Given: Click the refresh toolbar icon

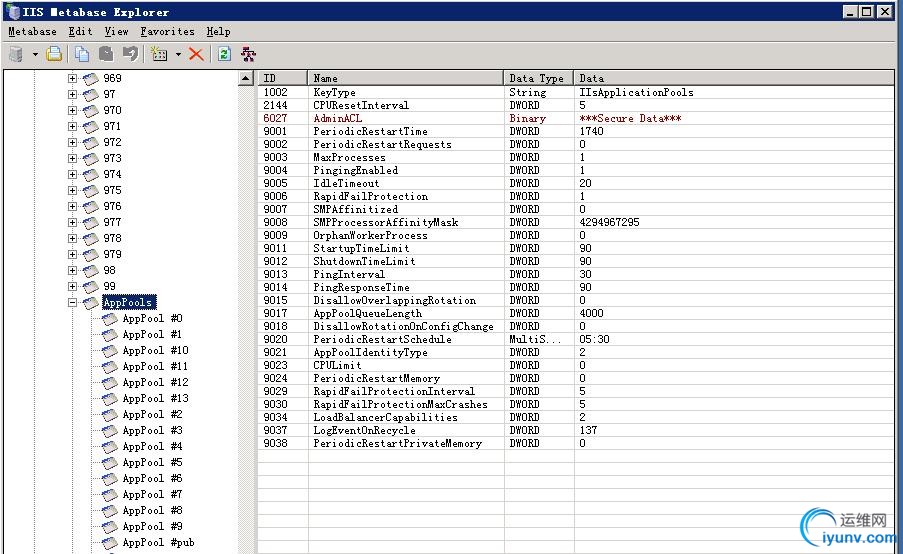Looking at the screenshot, I should point(224,54).
